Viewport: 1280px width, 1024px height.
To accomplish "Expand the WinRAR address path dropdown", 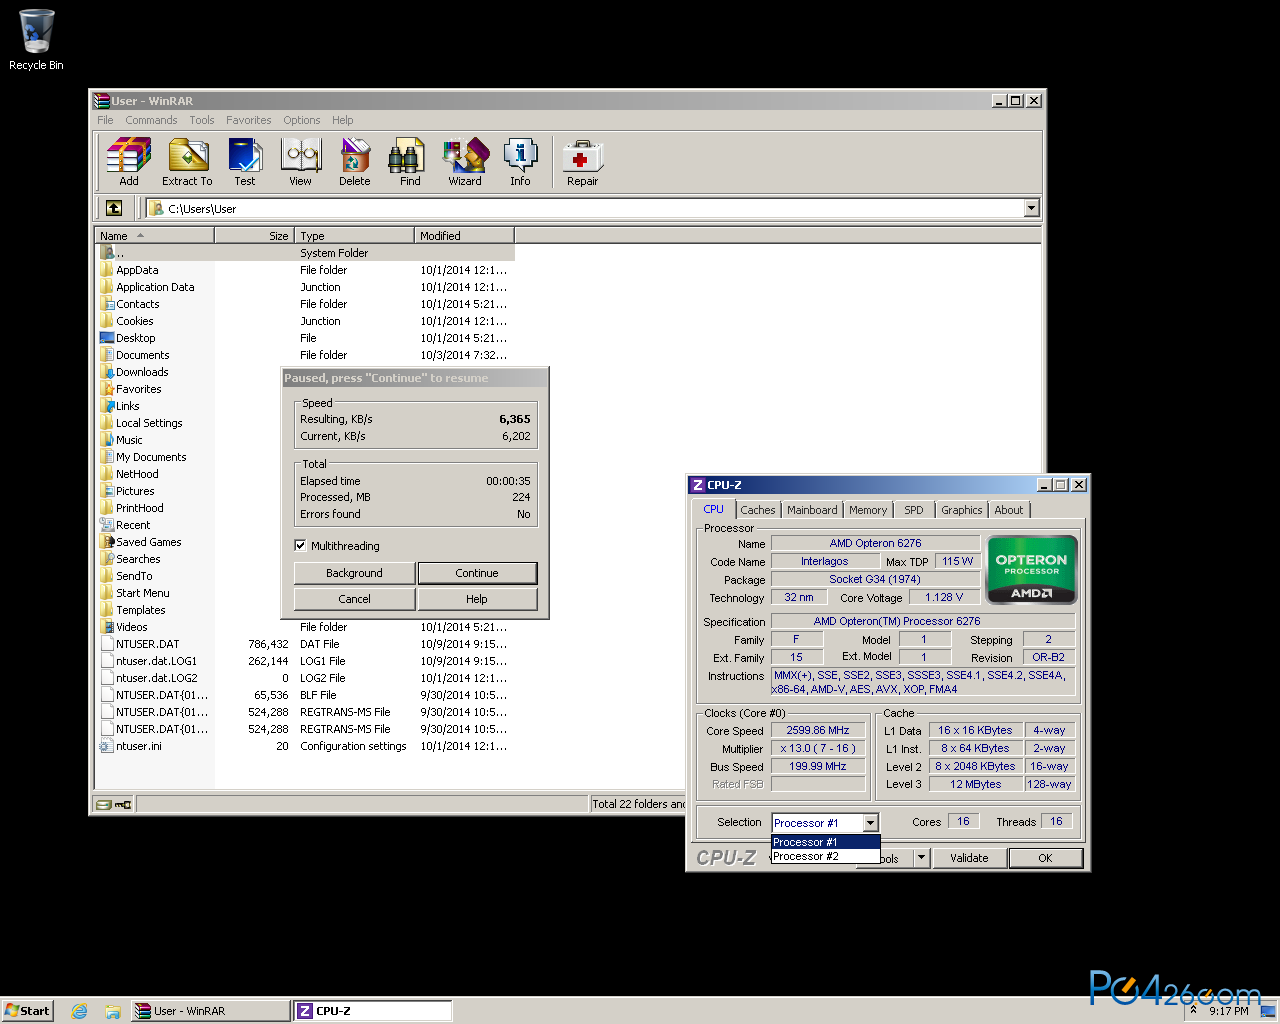I will [1032, 208].
